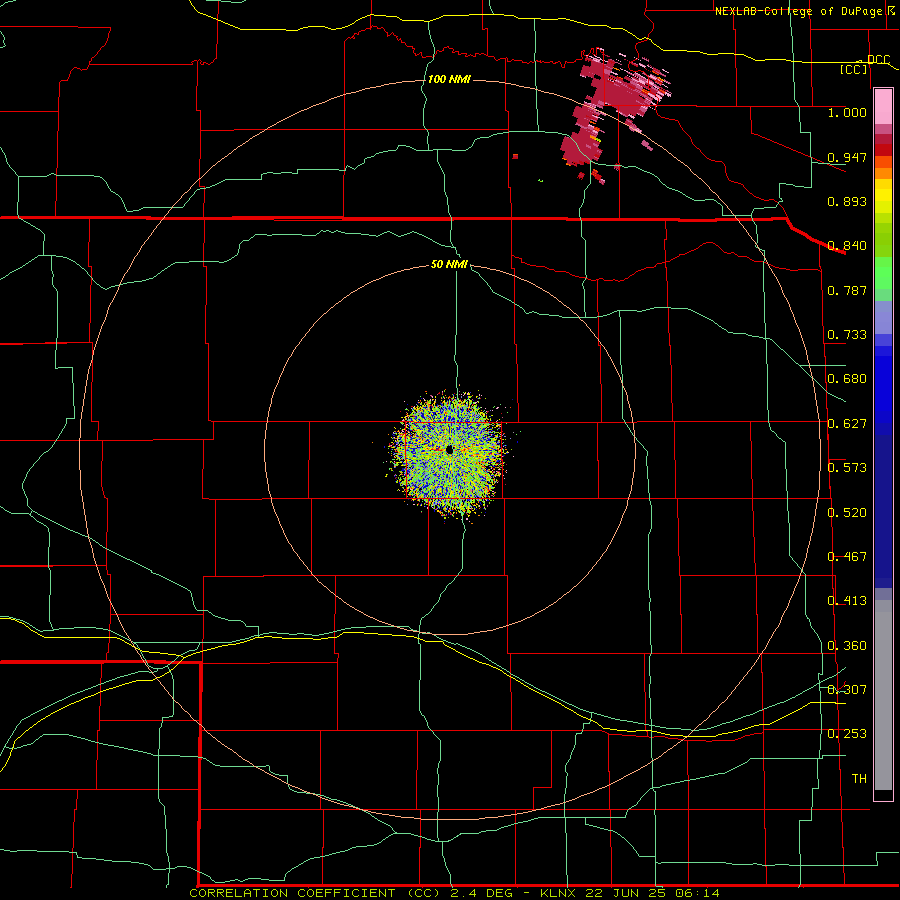
Task: Pick the periwinkle swatch on the color bar
Action: coord(883,318)
